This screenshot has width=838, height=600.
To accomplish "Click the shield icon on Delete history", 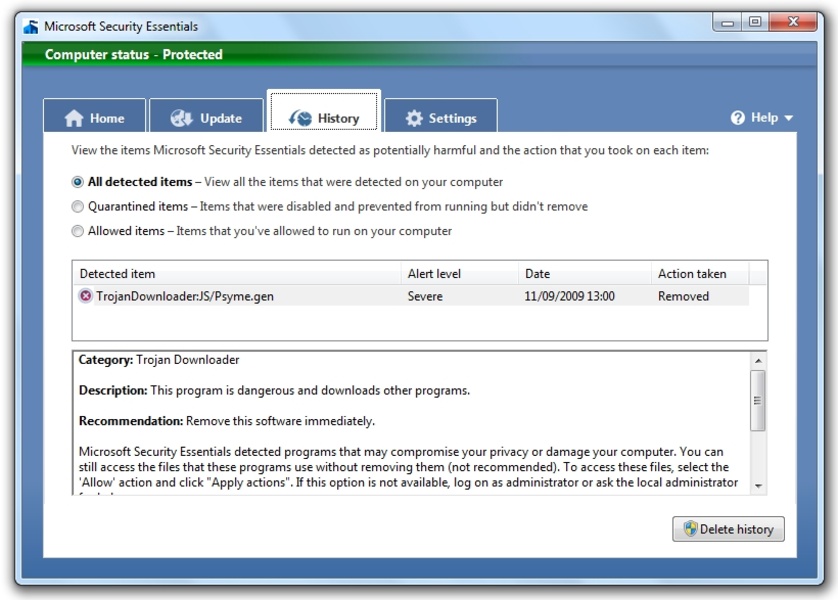I will point(689,529).
